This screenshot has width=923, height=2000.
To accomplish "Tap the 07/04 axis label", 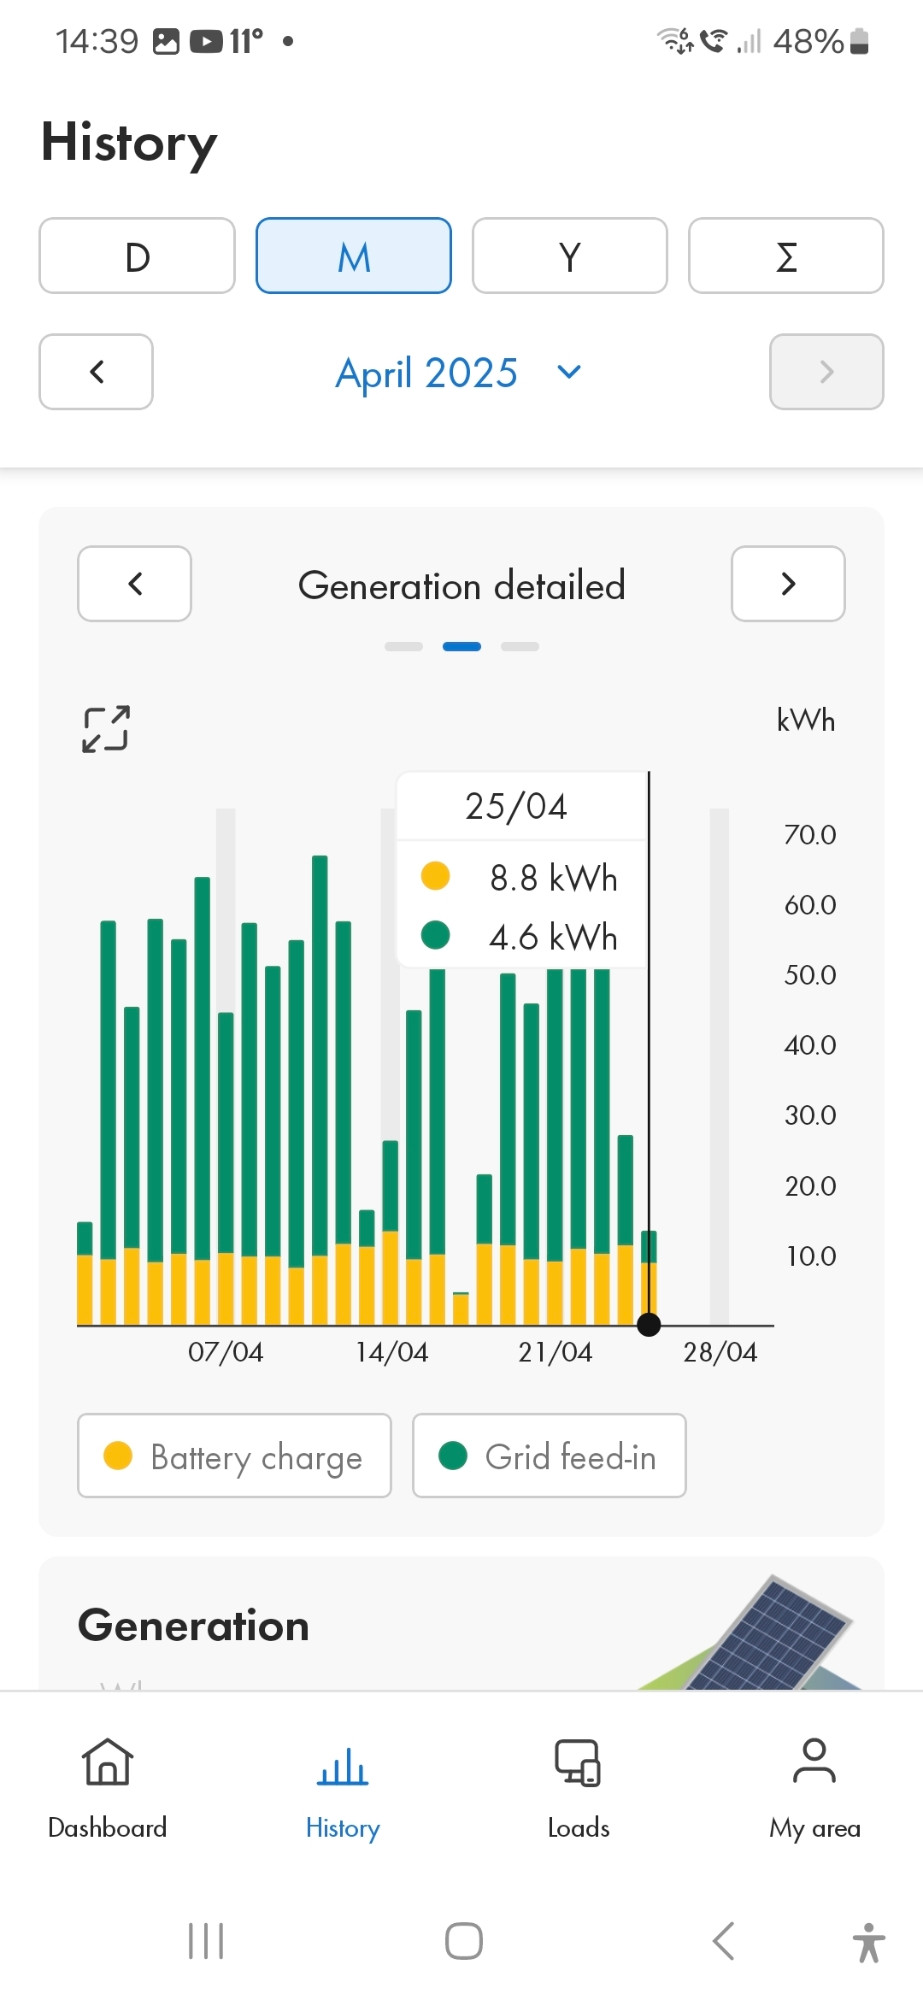I will tap(226, 1352).
